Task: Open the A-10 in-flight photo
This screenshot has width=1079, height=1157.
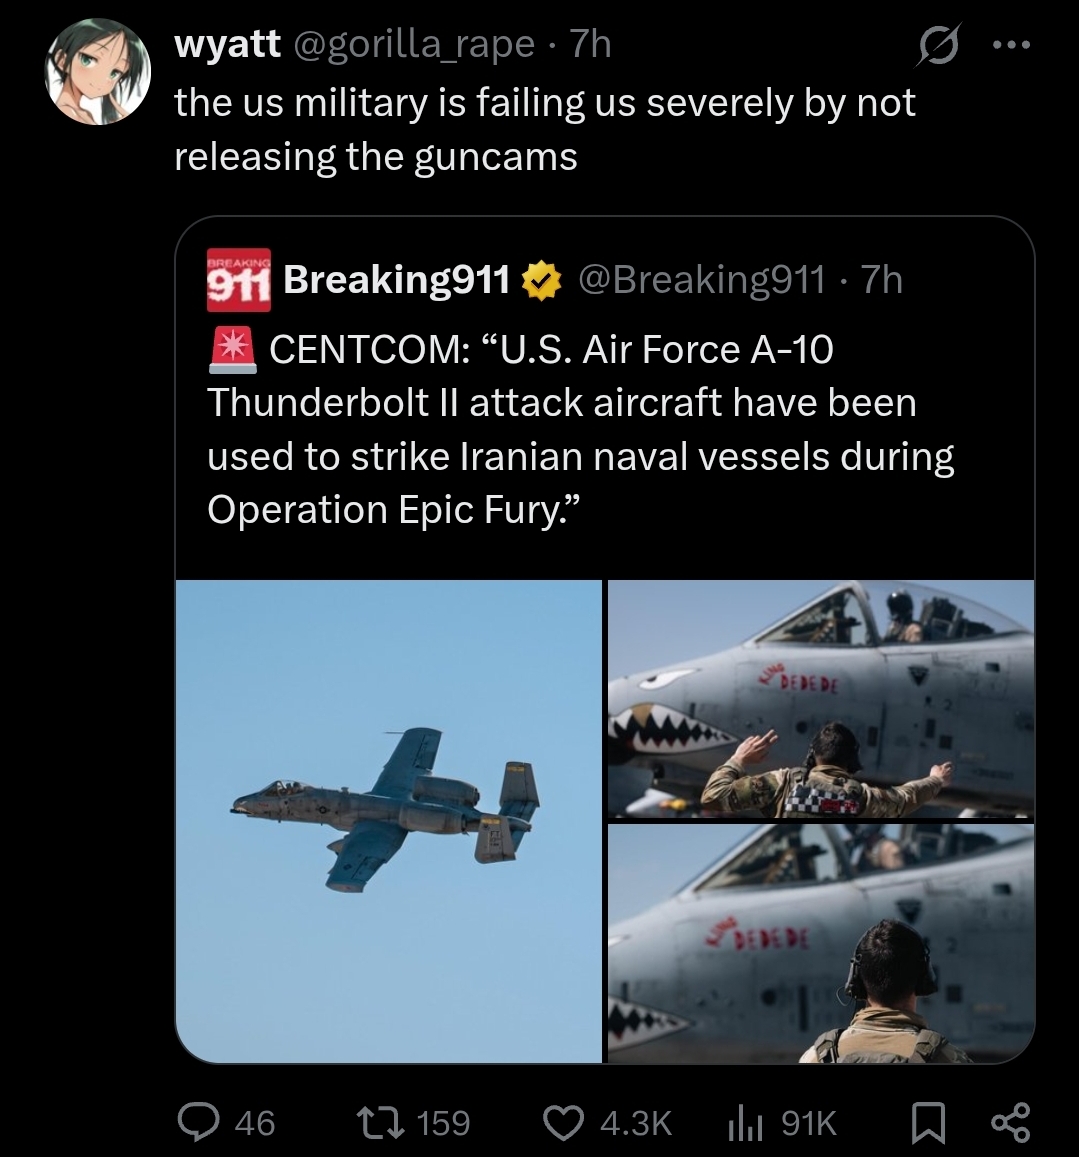Action: pyautogui.click(x=388, y=820)
